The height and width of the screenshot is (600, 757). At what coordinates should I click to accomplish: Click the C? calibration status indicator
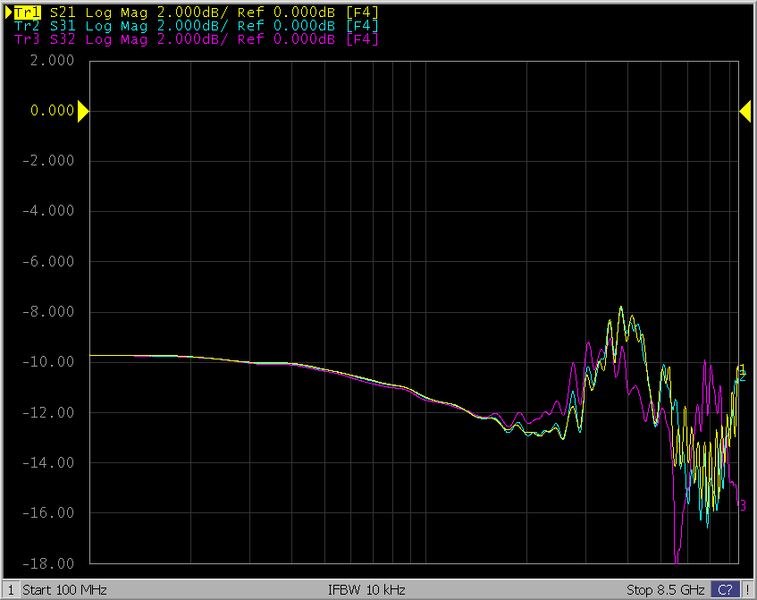726,590
